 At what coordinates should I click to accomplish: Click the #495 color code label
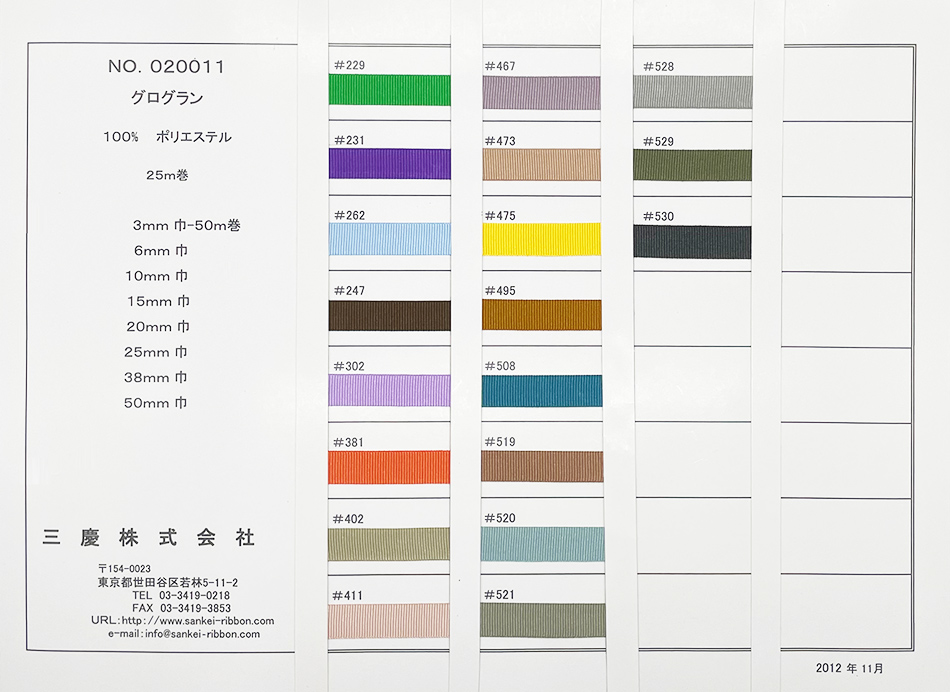pyautogui.click(x=500, y=291)
